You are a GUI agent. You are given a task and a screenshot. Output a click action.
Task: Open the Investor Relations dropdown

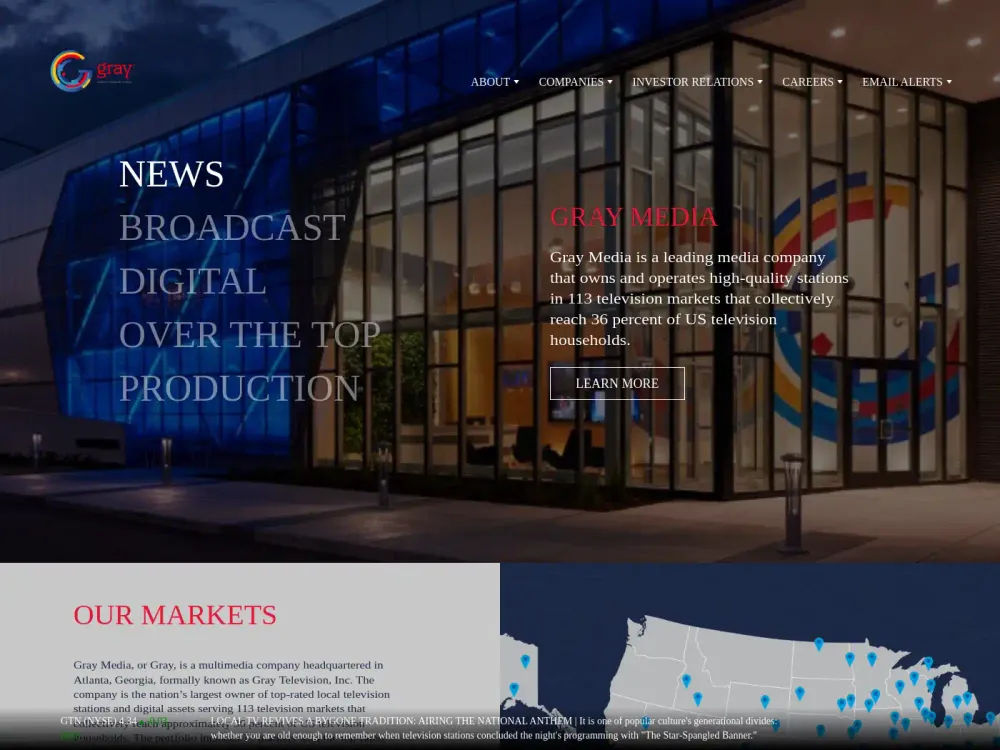[697, 82]
